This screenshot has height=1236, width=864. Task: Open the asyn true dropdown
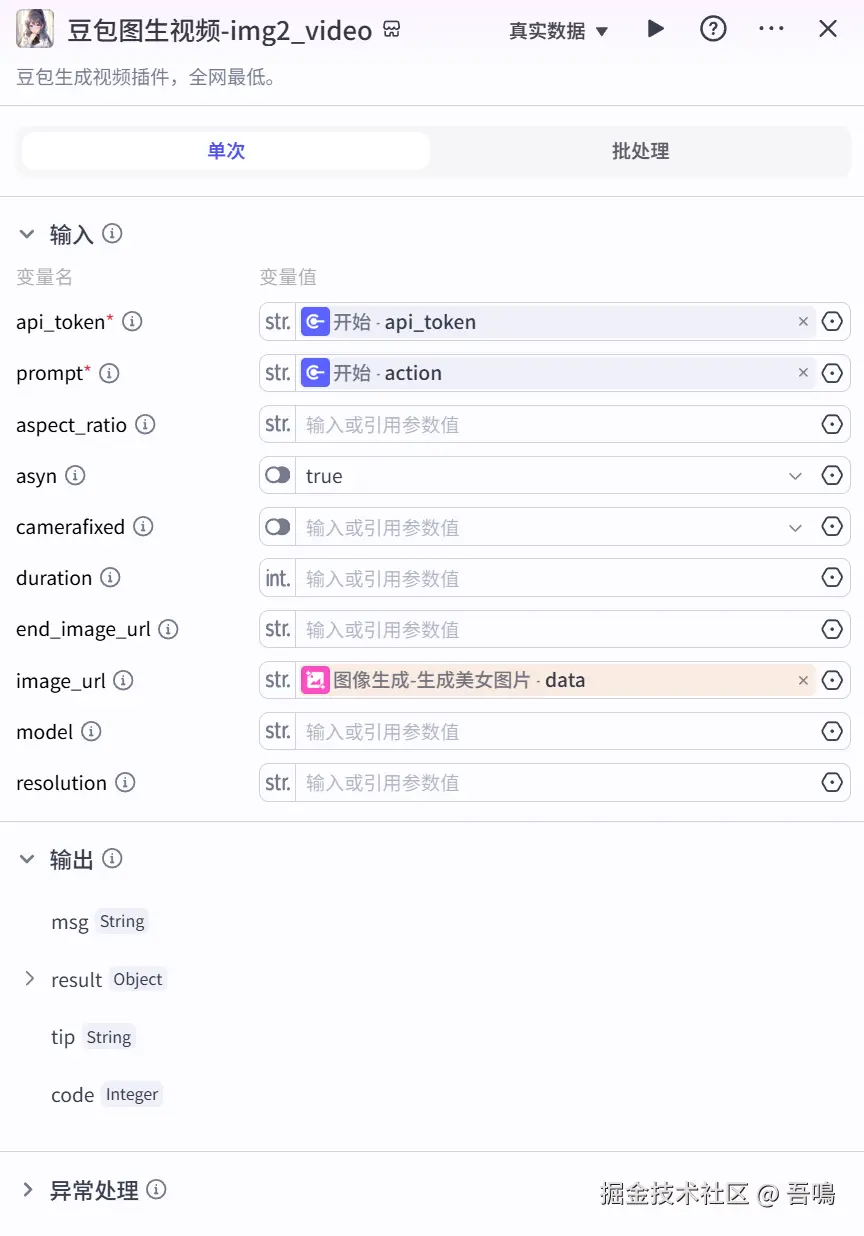[795, 476]
